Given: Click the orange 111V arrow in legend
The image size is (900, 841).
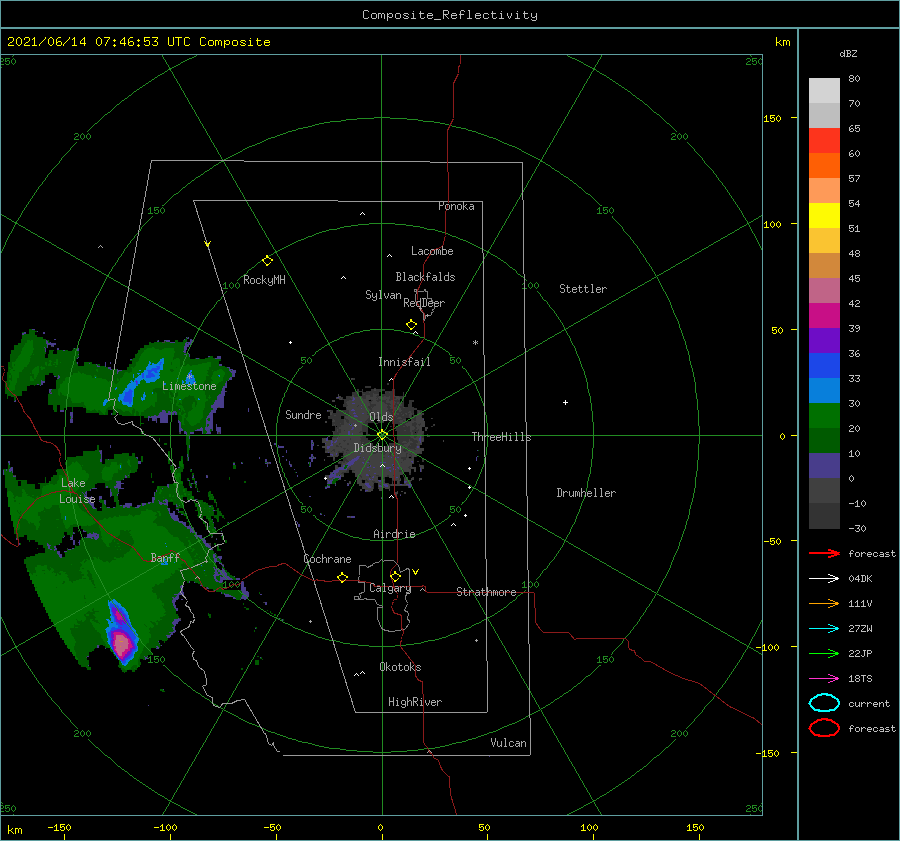Looking at the screenshot, I should (824, 603).
